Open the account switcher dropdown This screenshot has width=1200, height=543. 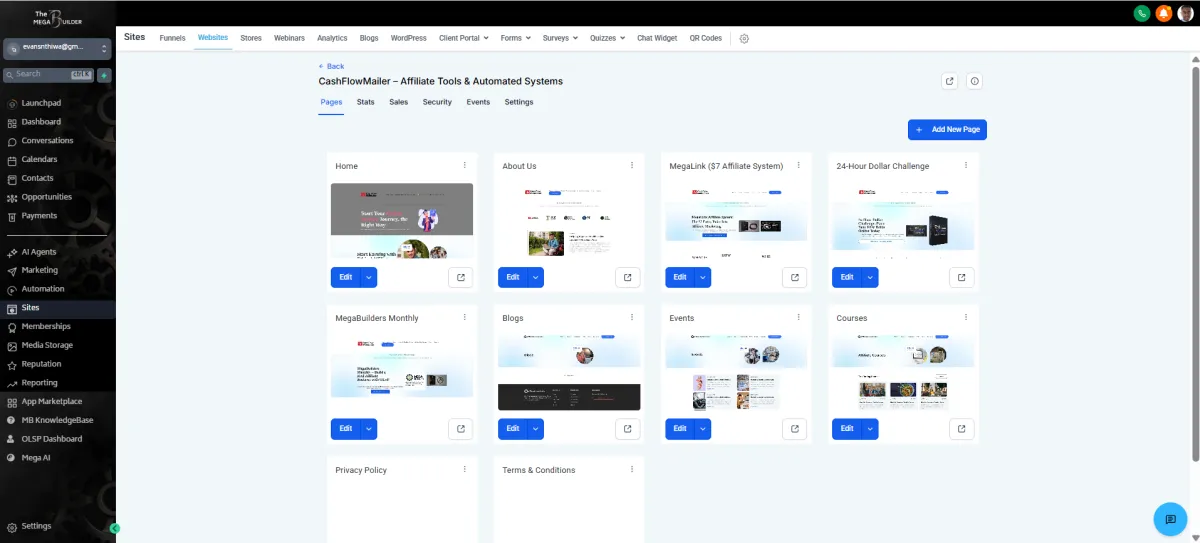pos(57,48)
